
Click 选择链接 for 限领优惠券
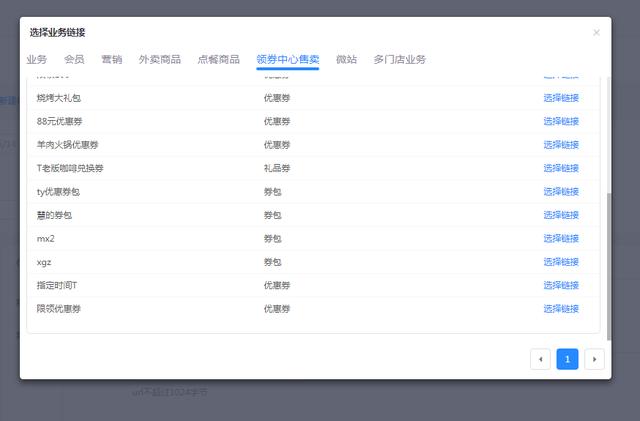coord(561,309)
